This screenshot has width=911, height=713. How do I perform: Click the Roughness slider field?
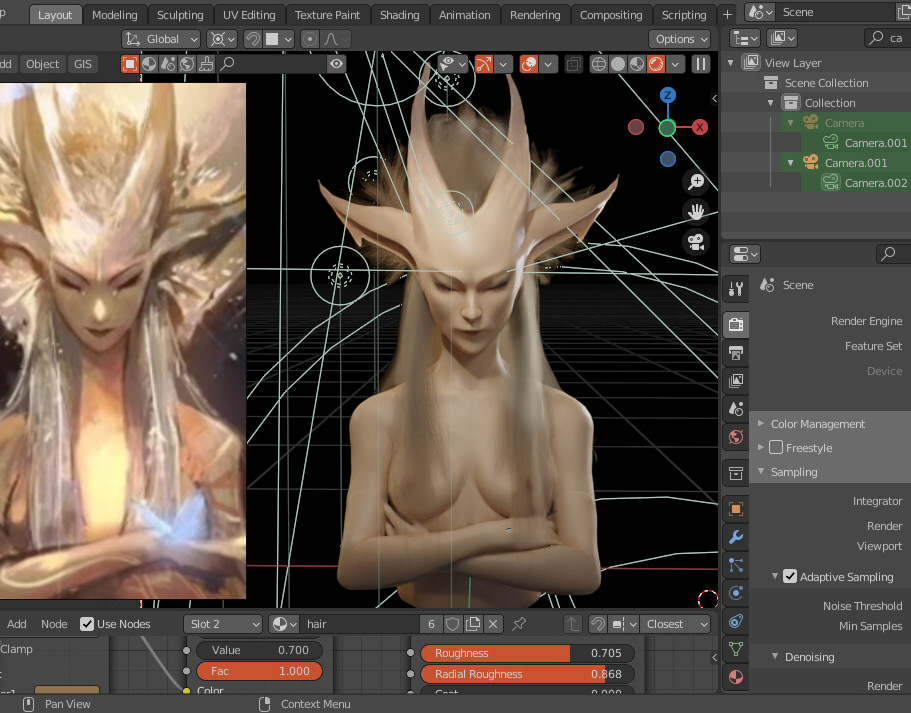click(x=527, y=653)
